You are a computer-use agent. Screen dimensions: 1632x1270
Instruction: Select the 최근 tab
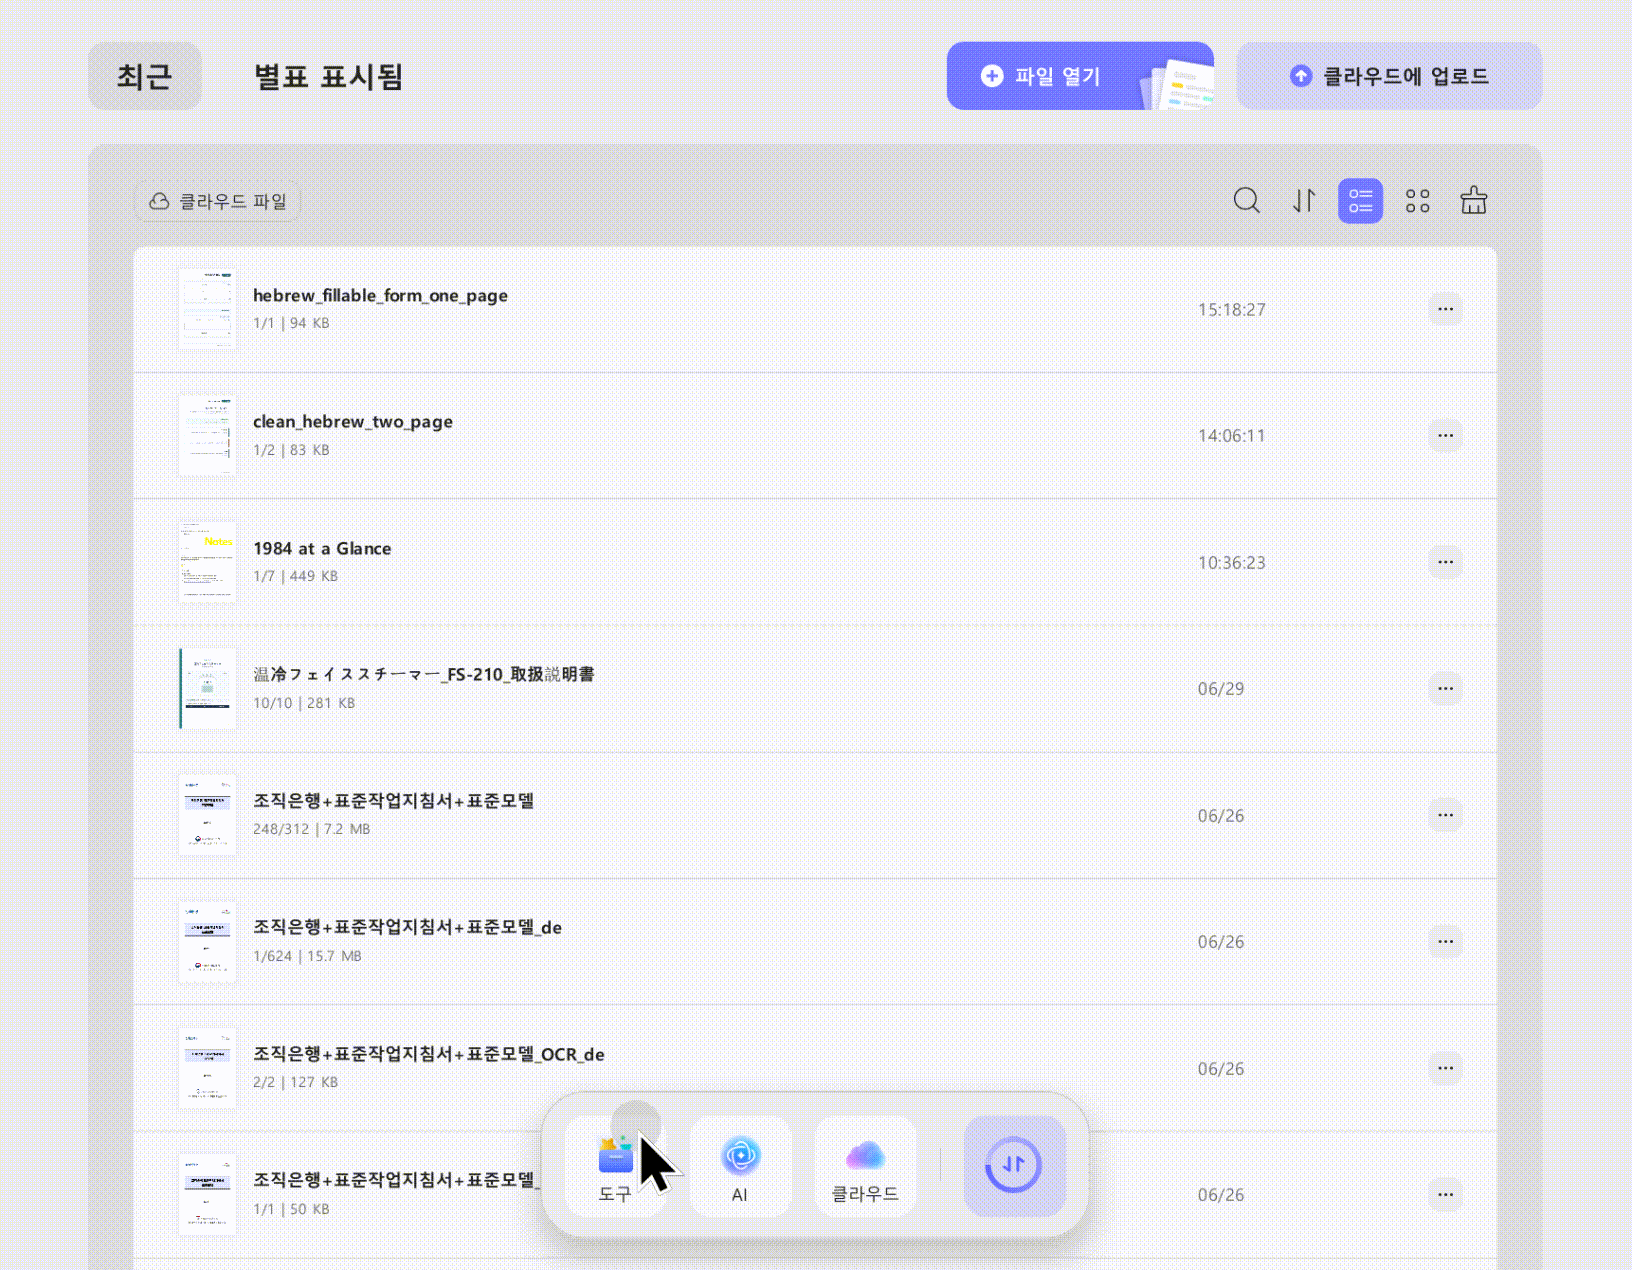point(145,76)
